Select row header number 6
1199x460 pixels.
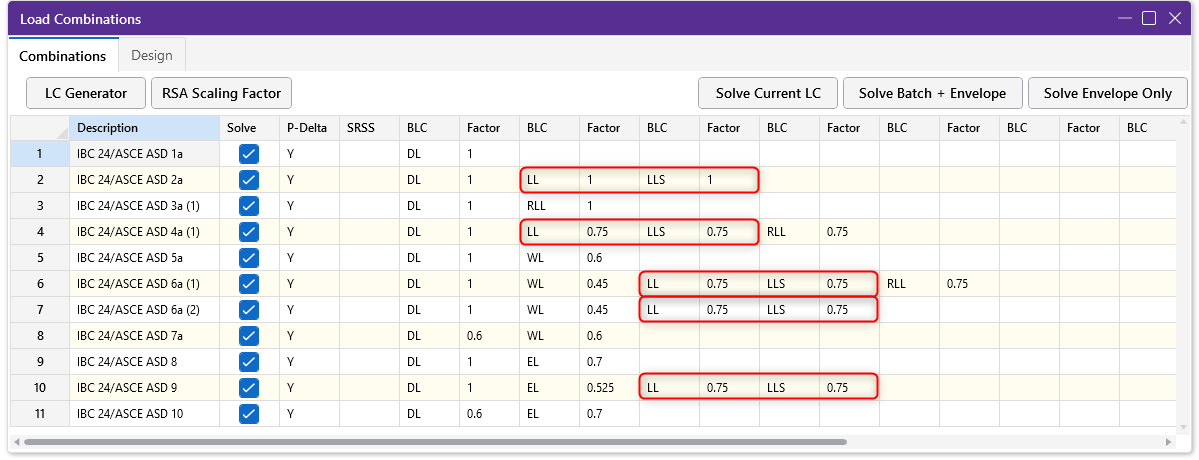40,283
